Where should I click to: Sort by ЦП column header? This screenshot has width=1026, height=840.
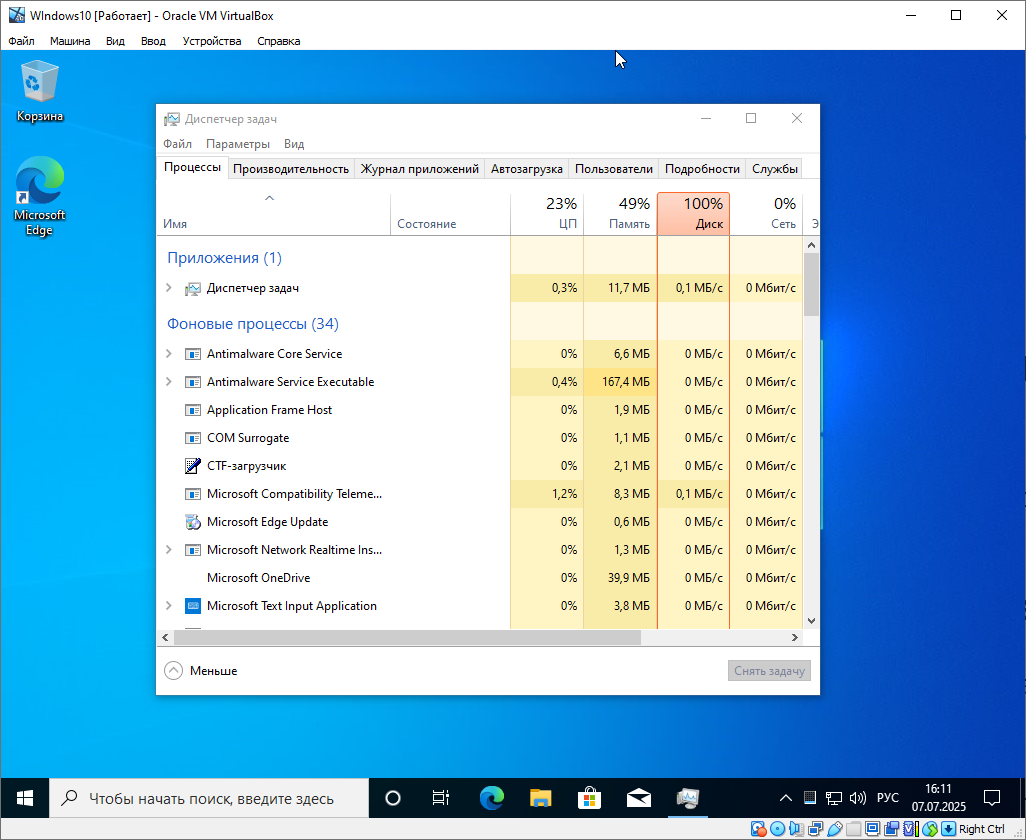[547, 214]
